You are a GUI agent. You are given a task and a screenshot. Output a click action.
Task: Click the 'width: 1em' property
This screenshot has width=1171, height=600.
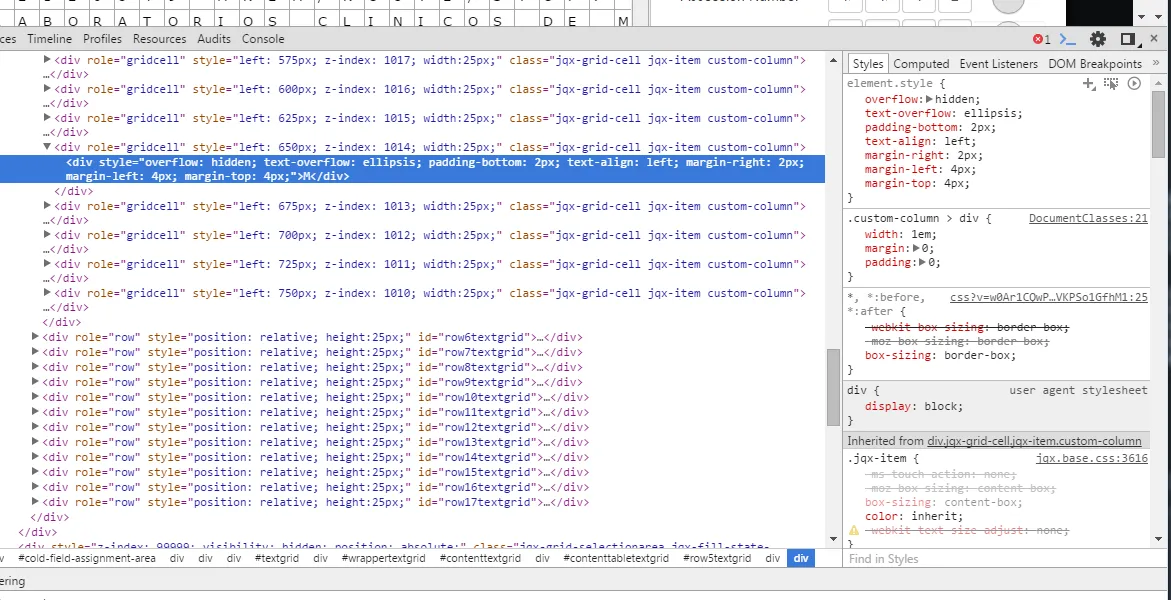(x=901, y=234)
